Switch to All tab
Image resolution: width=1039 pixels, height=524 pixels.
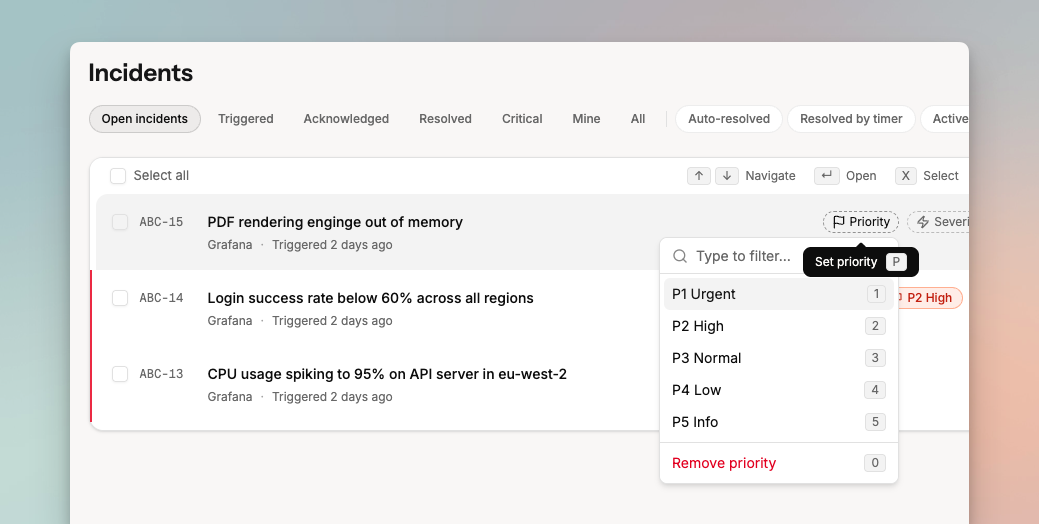(638, 119)
